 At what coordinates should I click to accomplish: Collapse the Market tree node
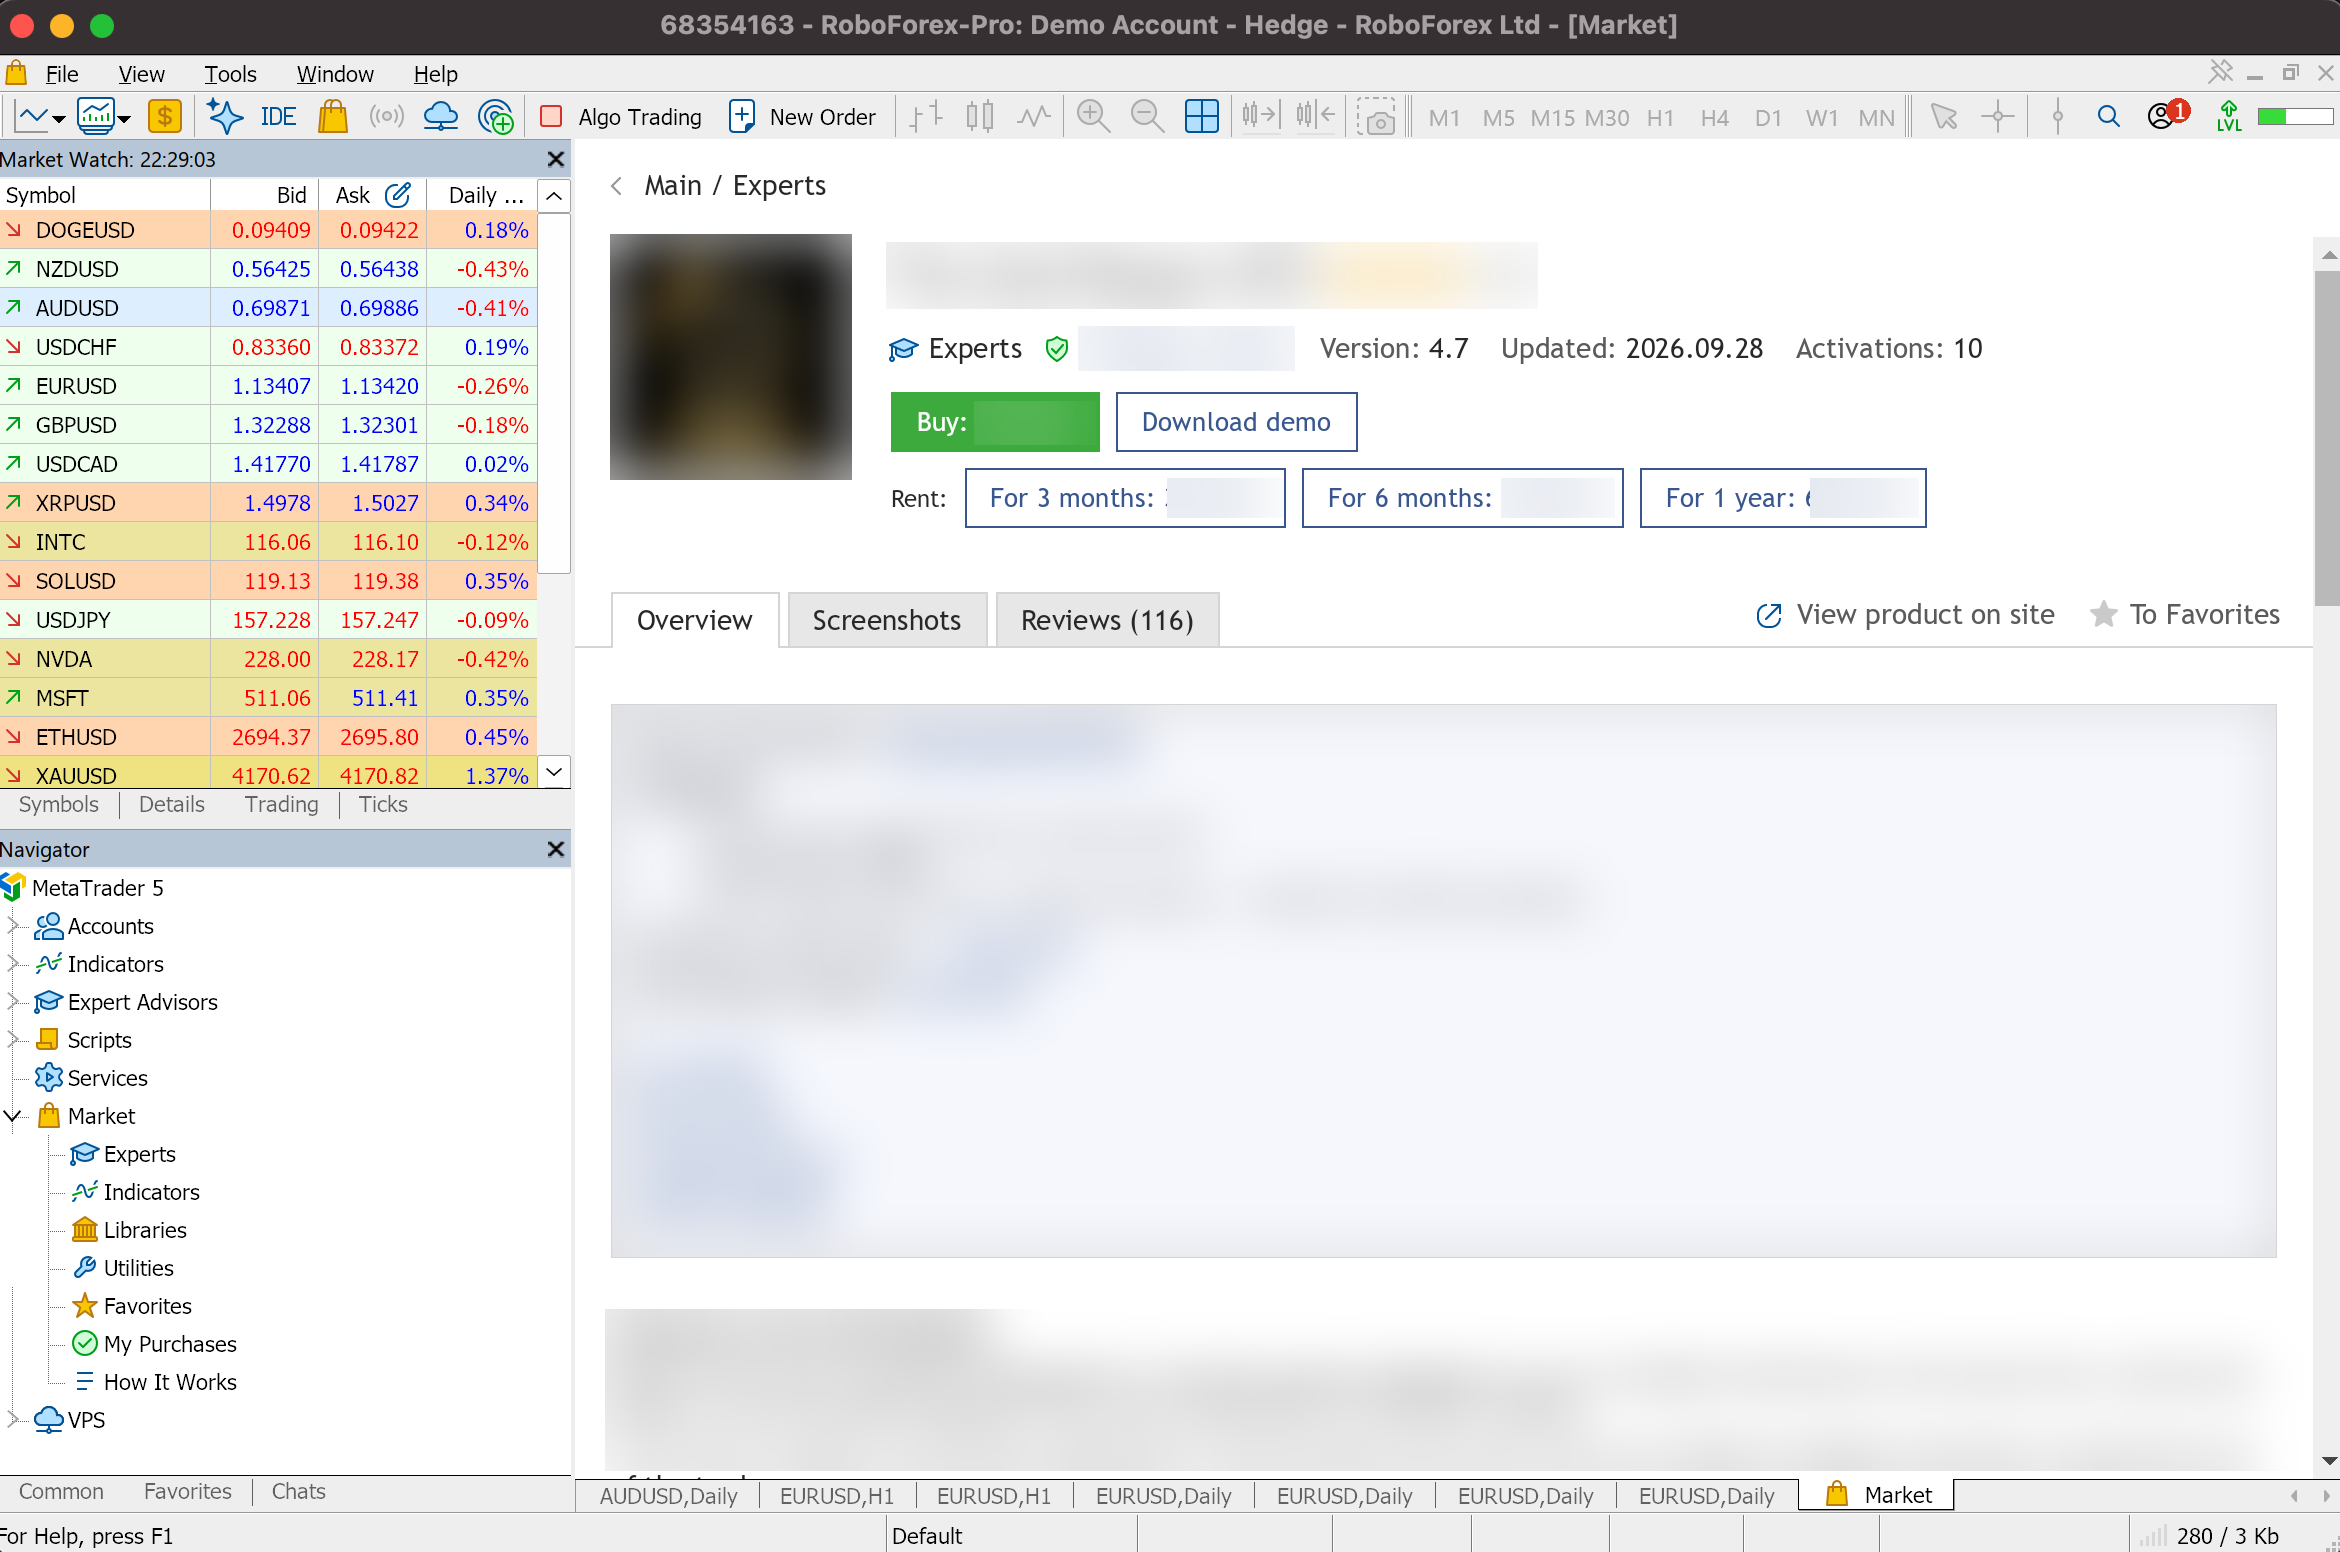pos(13,1116)
